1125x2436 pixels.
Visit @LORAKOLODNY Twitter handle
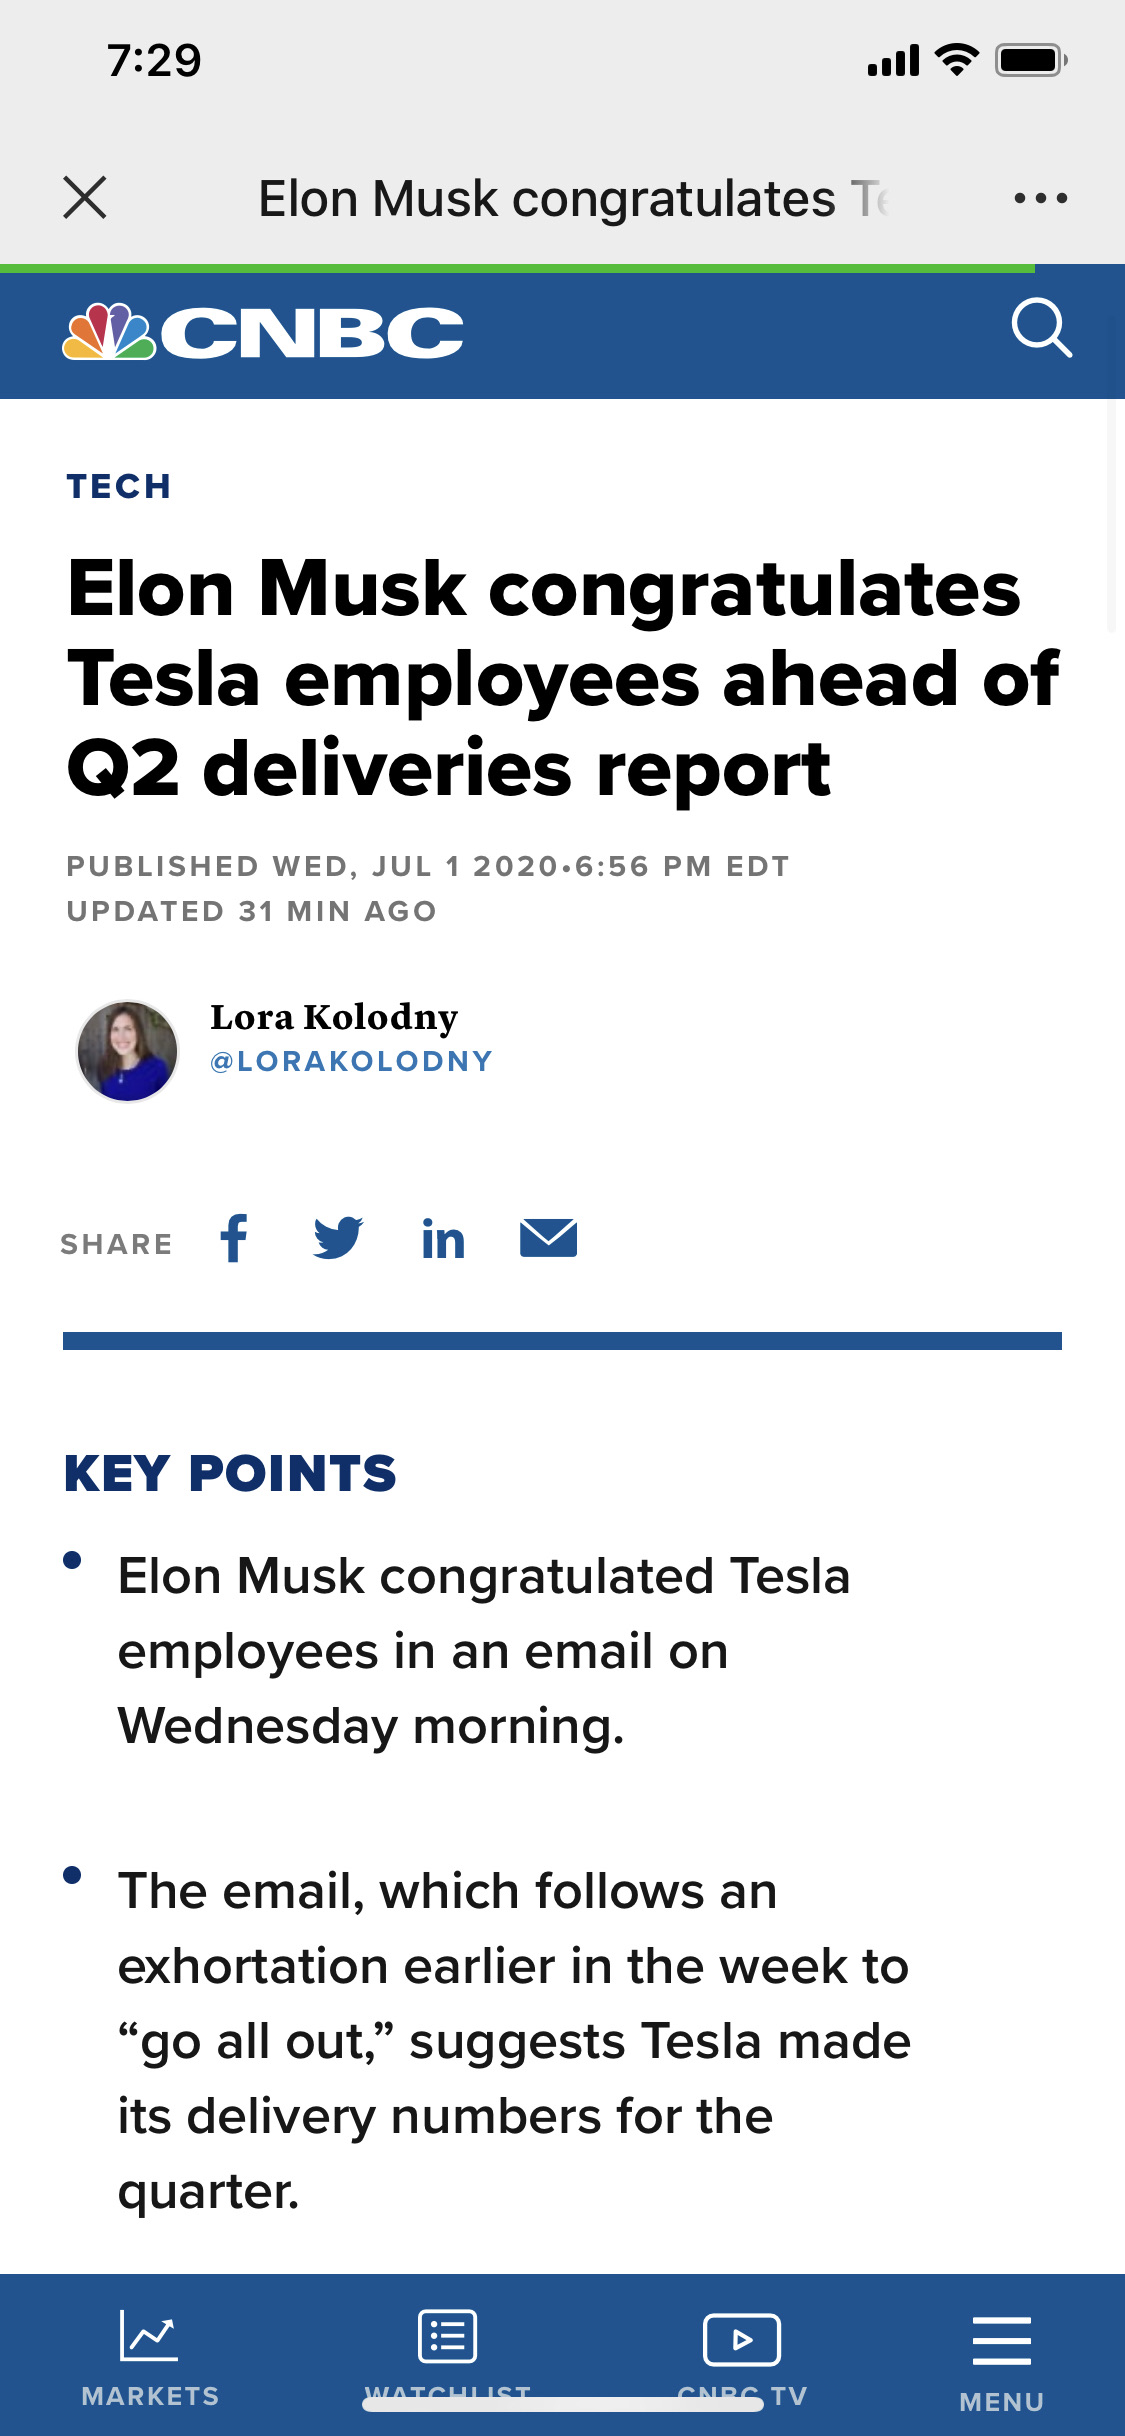(x=351, y=1061)
